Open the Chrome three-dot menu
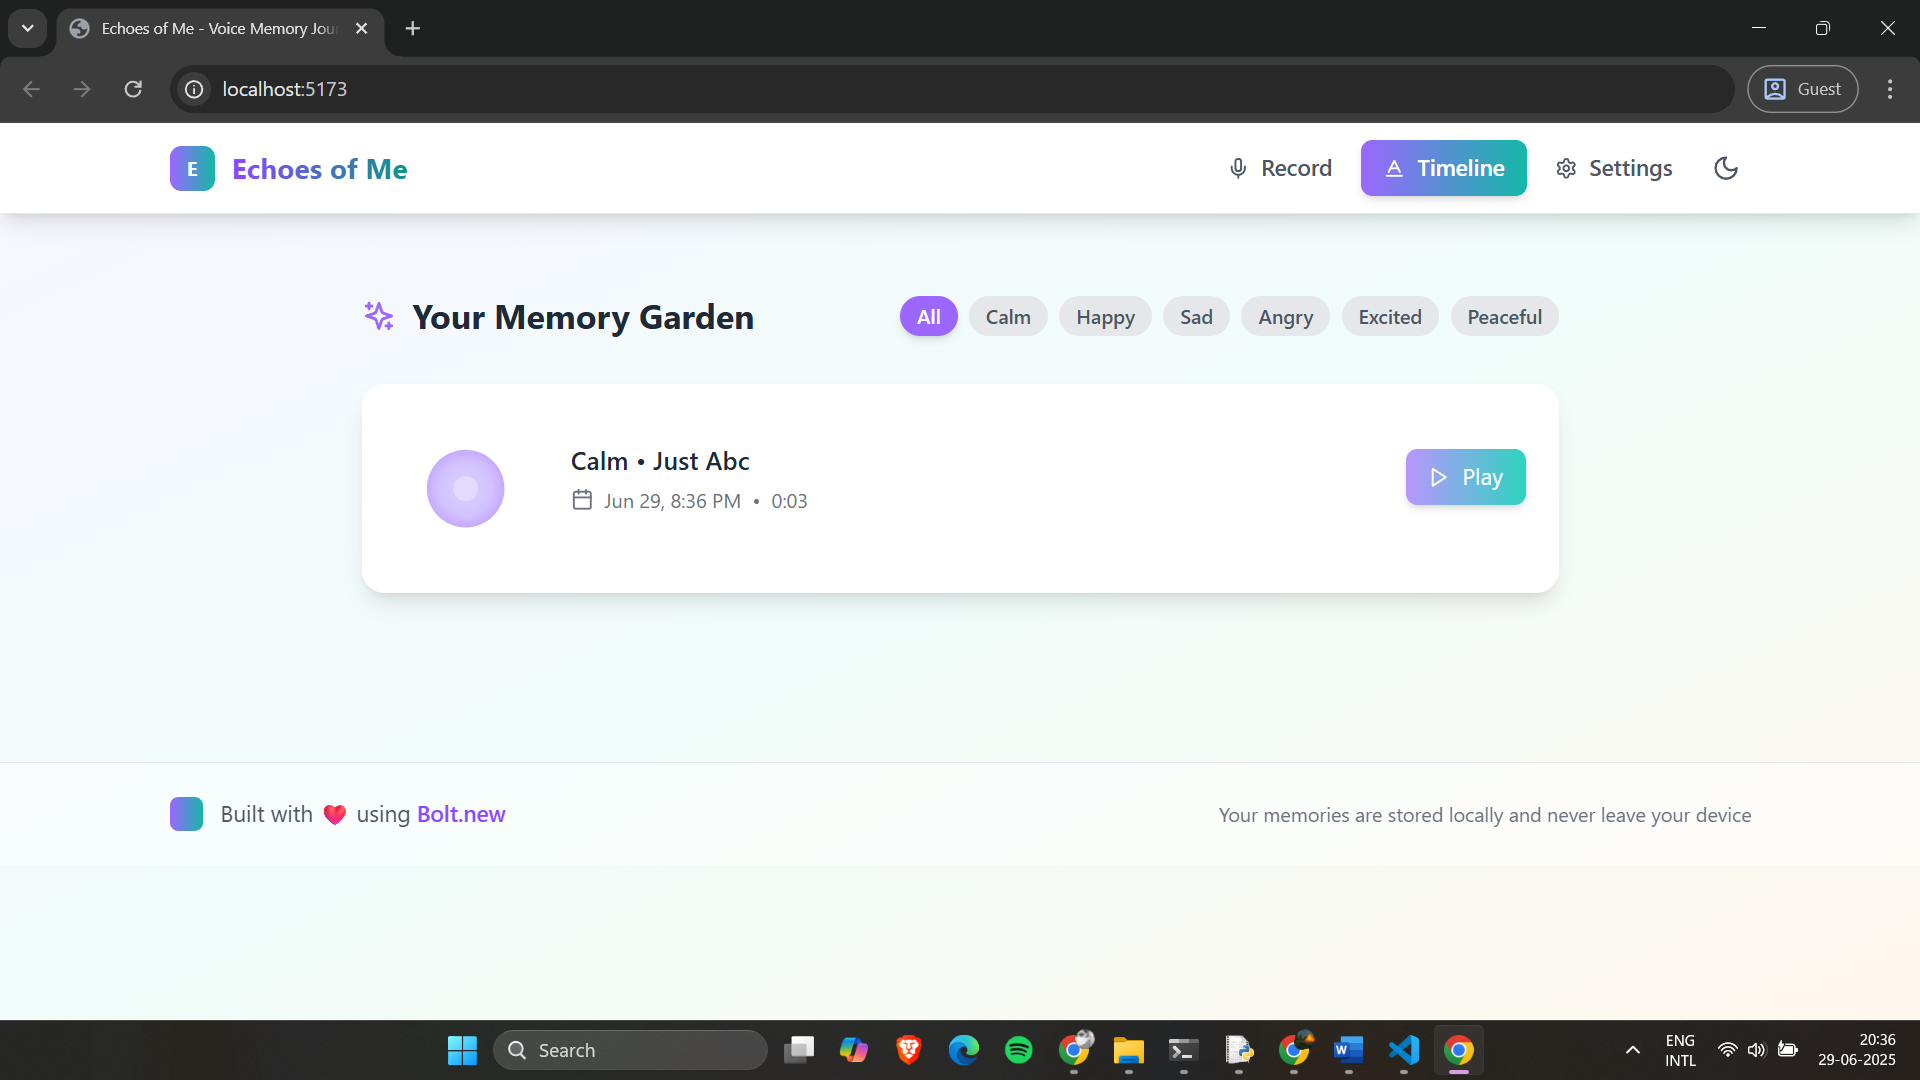 [1889, 89]
